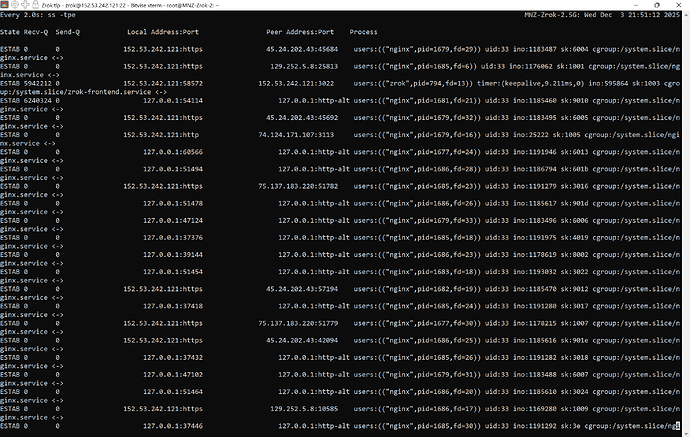
Task: Click local address 127.0.0.1:51454
Action: (173, 272)
